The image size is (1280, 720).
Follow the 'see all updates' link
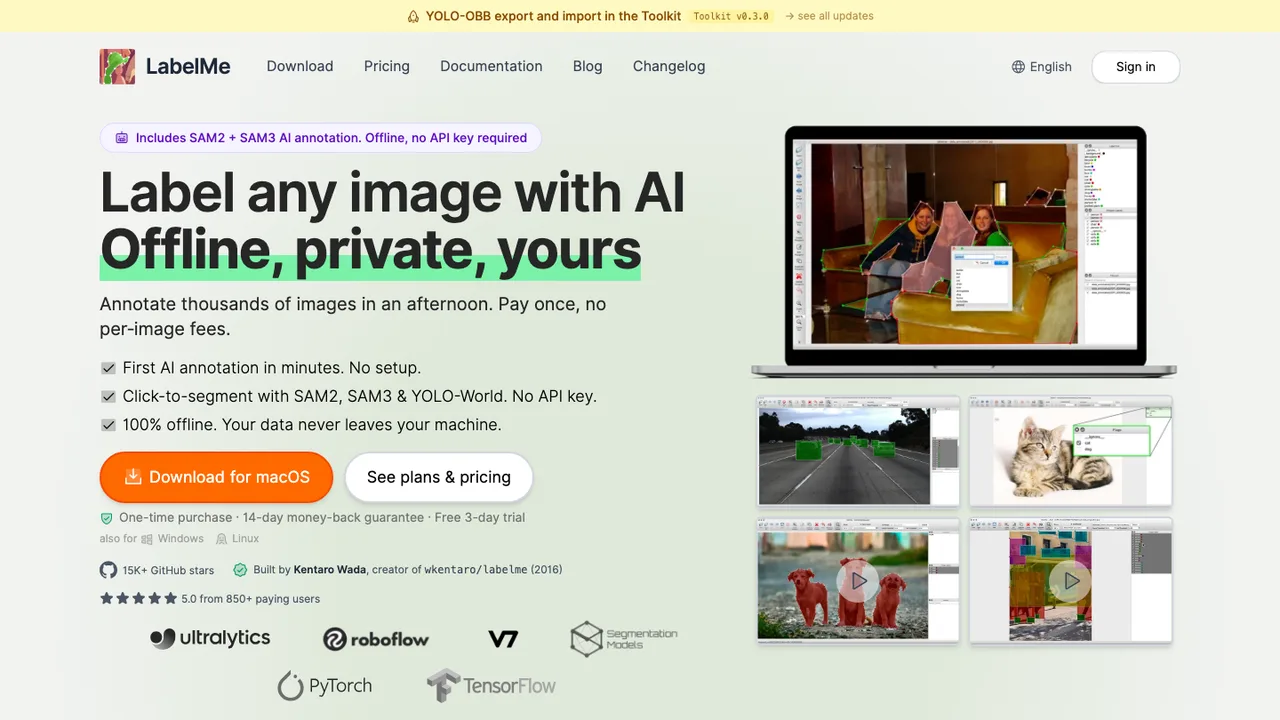click(829, 16)
